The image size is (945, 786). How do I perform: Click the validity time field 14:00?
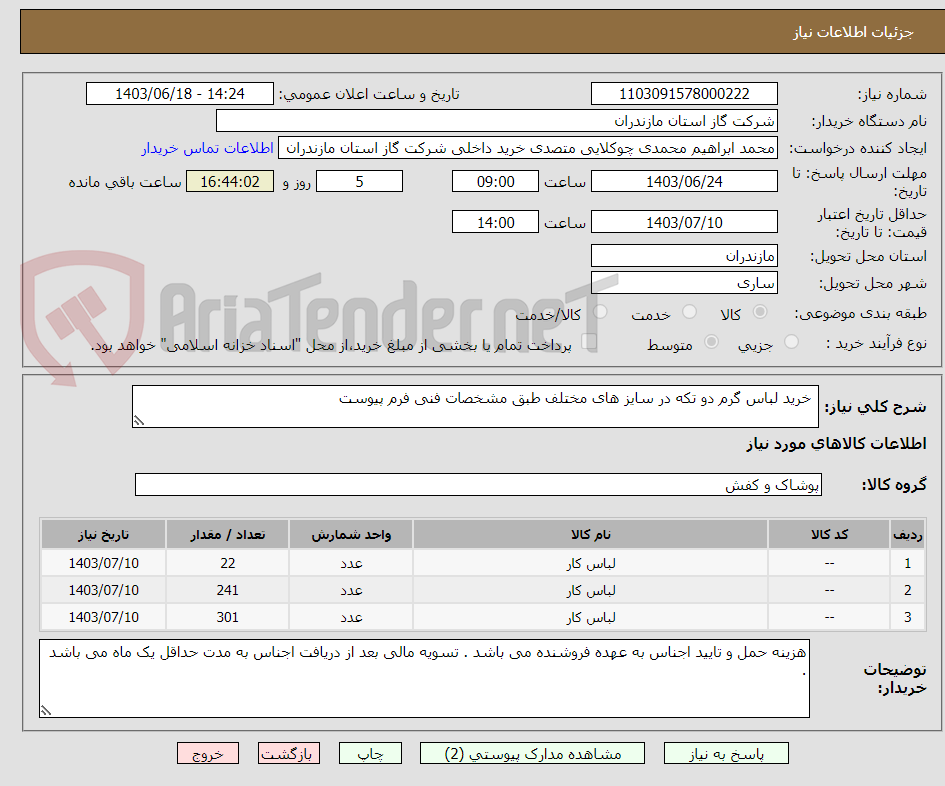(x=495, y=222)
